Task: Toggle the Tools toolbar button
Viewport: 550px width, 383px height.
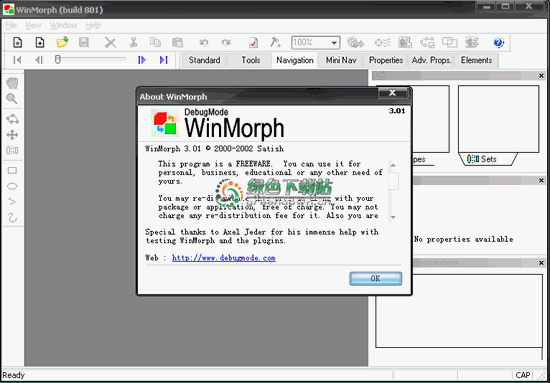Action: [x=250, y=60]
